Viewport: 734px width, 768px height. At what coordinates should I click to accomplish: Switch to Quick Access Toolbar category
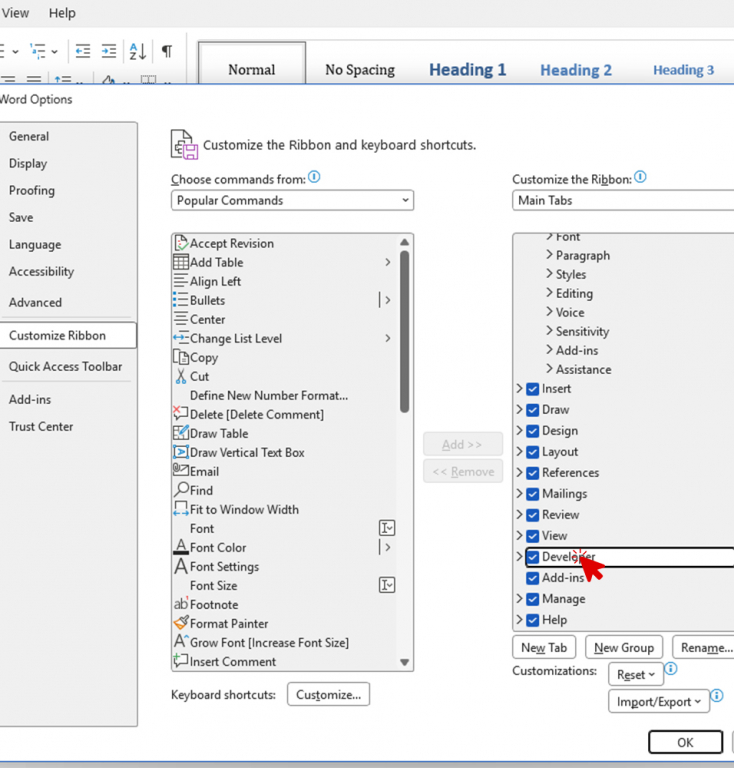coord(65,366)
